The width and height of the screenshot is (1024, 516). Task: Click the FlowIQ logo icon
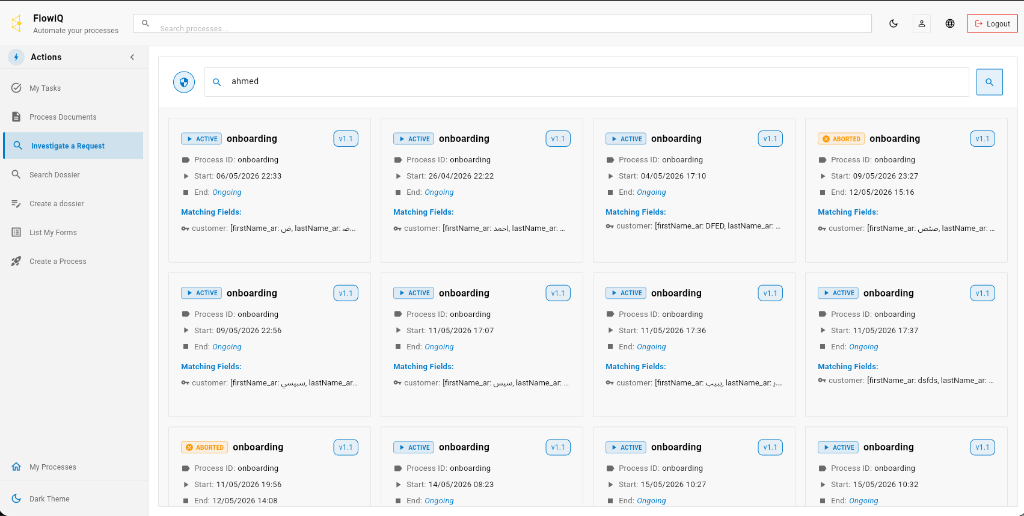[x=16, y=24]
